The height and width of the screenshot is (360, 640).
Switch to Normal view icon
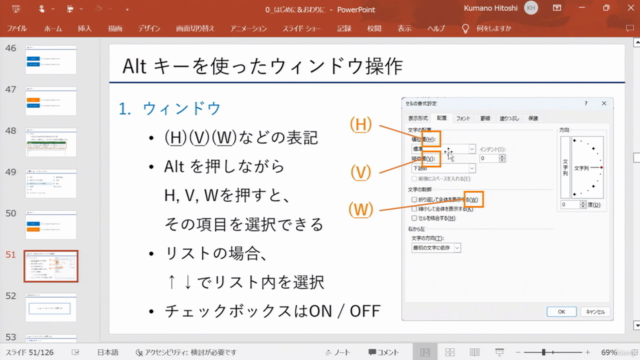pyautogui.click(x=425, y=352)
